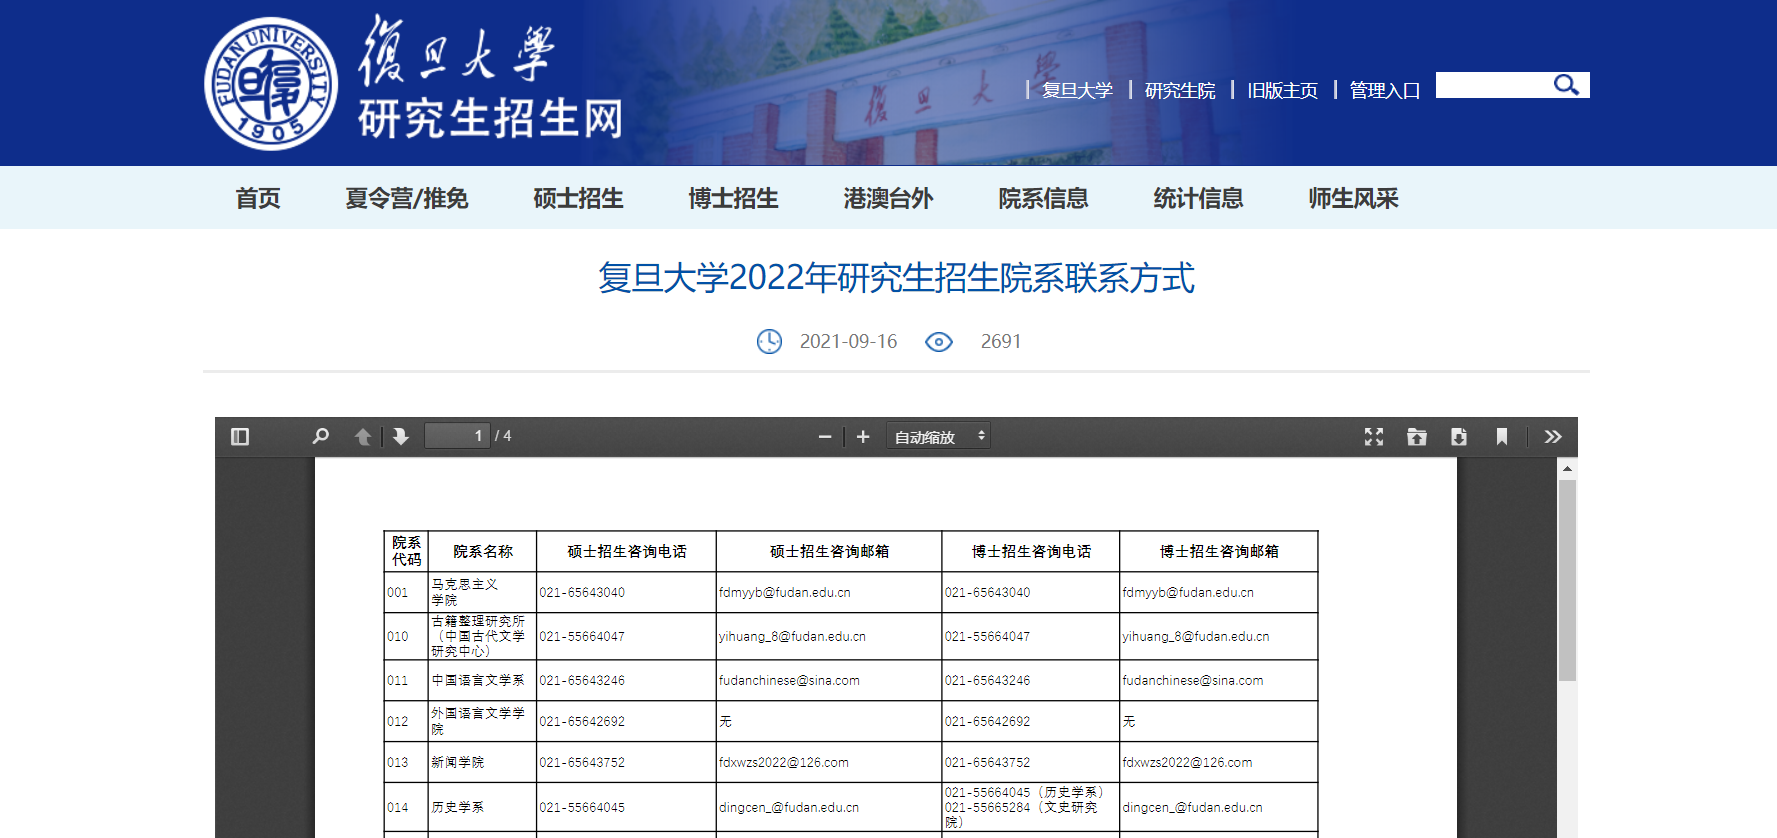Click the site search magnifier icon
Viewport: 1777px width, 838px height.
click(x=1567, y=85)
